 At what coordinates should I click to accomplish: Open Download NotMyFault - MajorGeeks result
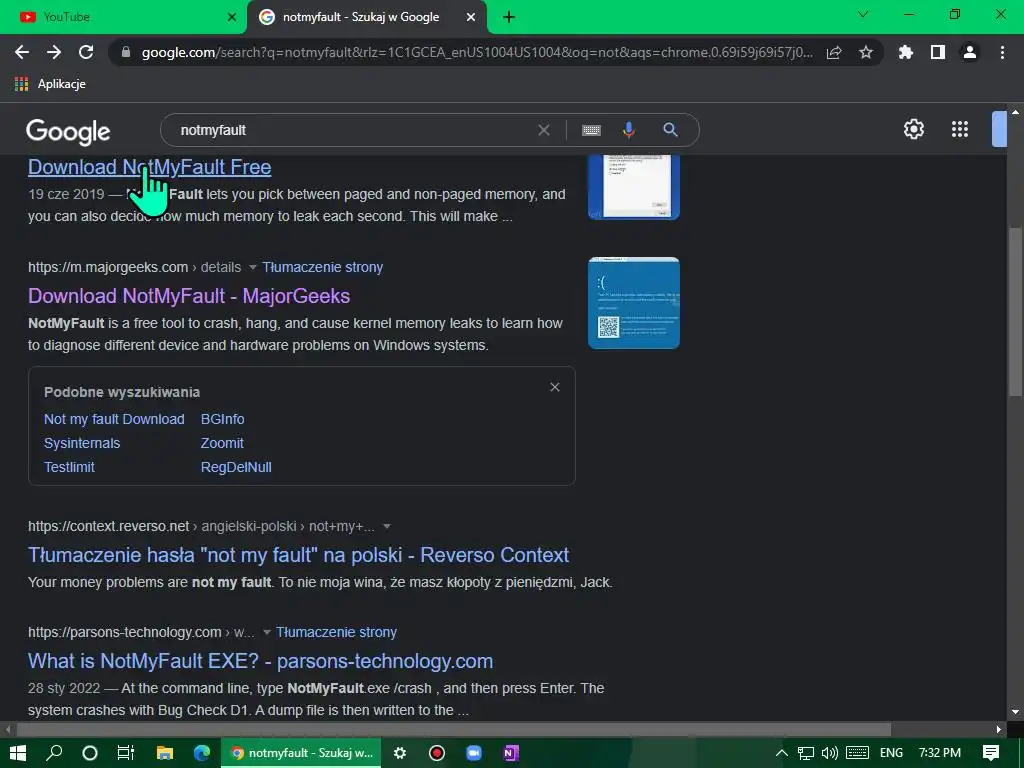point(189,296)
